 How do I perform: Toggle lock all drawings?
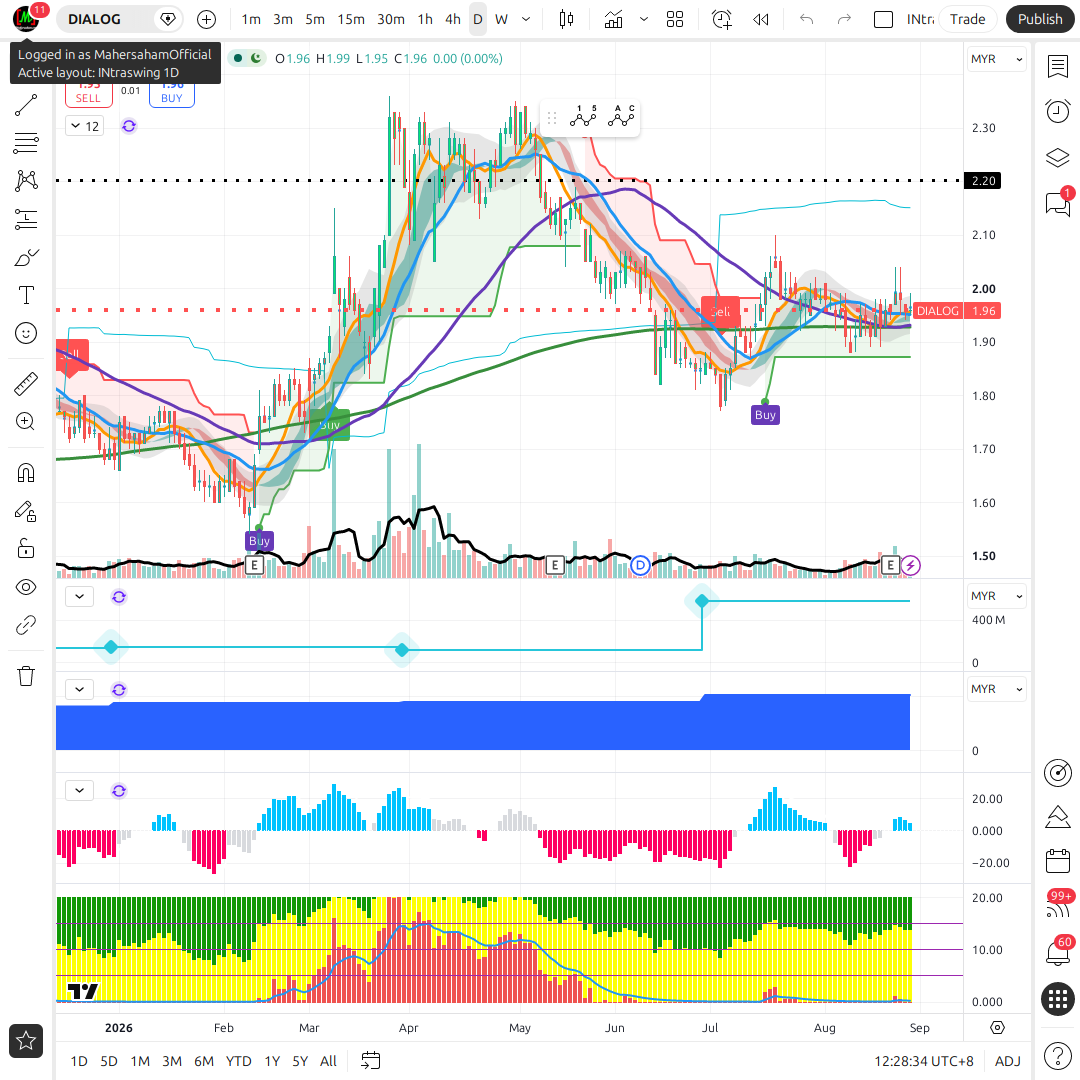[26, 549]
